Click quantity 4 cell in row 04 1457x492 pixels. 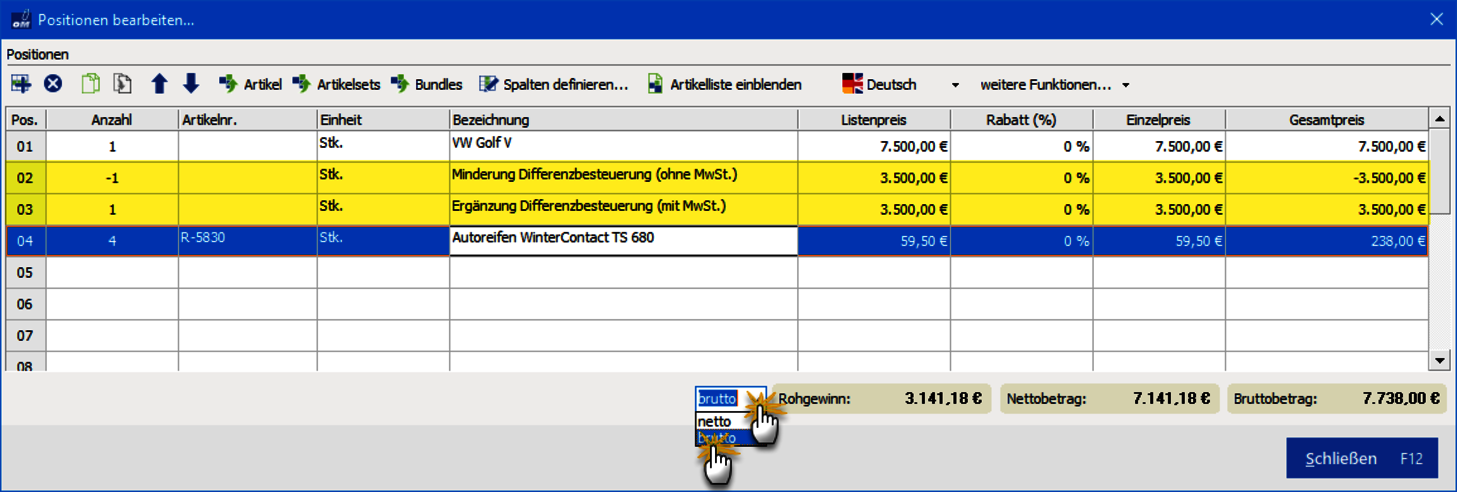[x=112, y=241]
